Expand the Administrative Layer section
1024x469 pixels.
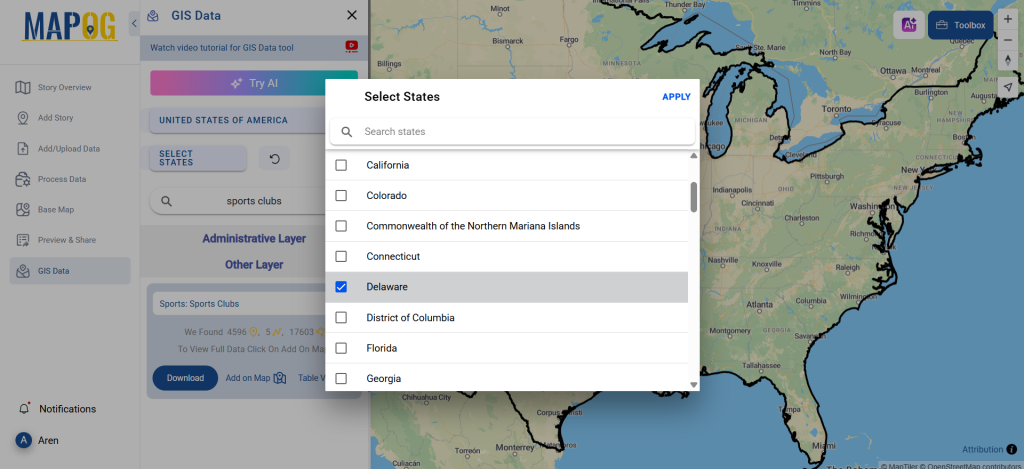coord(254,239)
